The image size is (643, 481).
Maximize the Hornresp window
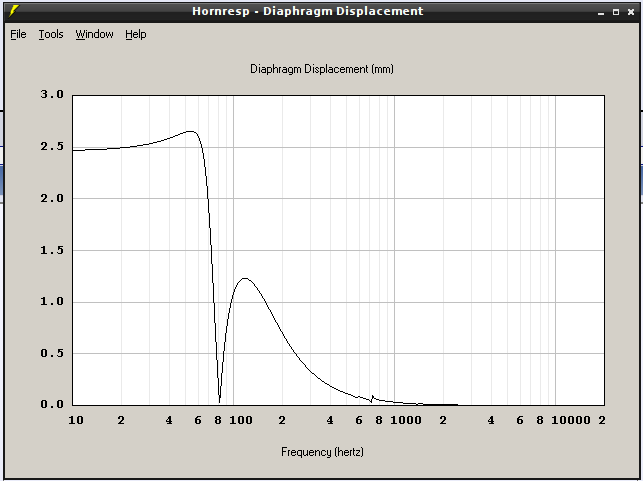[x=616, y=12]
